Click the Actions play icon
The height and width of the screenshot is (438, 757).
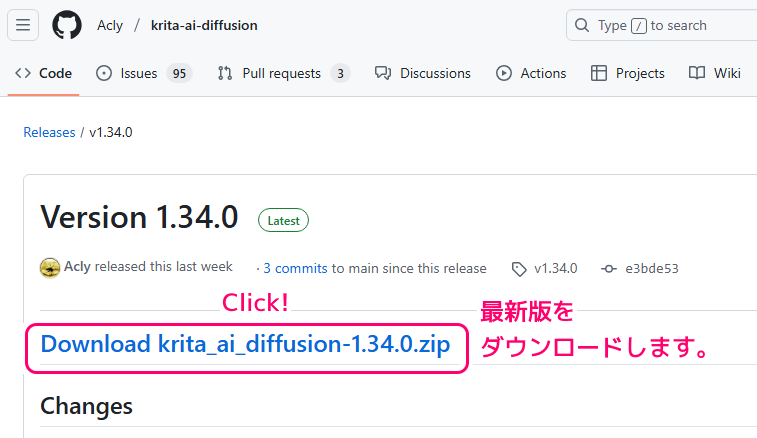tap(504, 73)
